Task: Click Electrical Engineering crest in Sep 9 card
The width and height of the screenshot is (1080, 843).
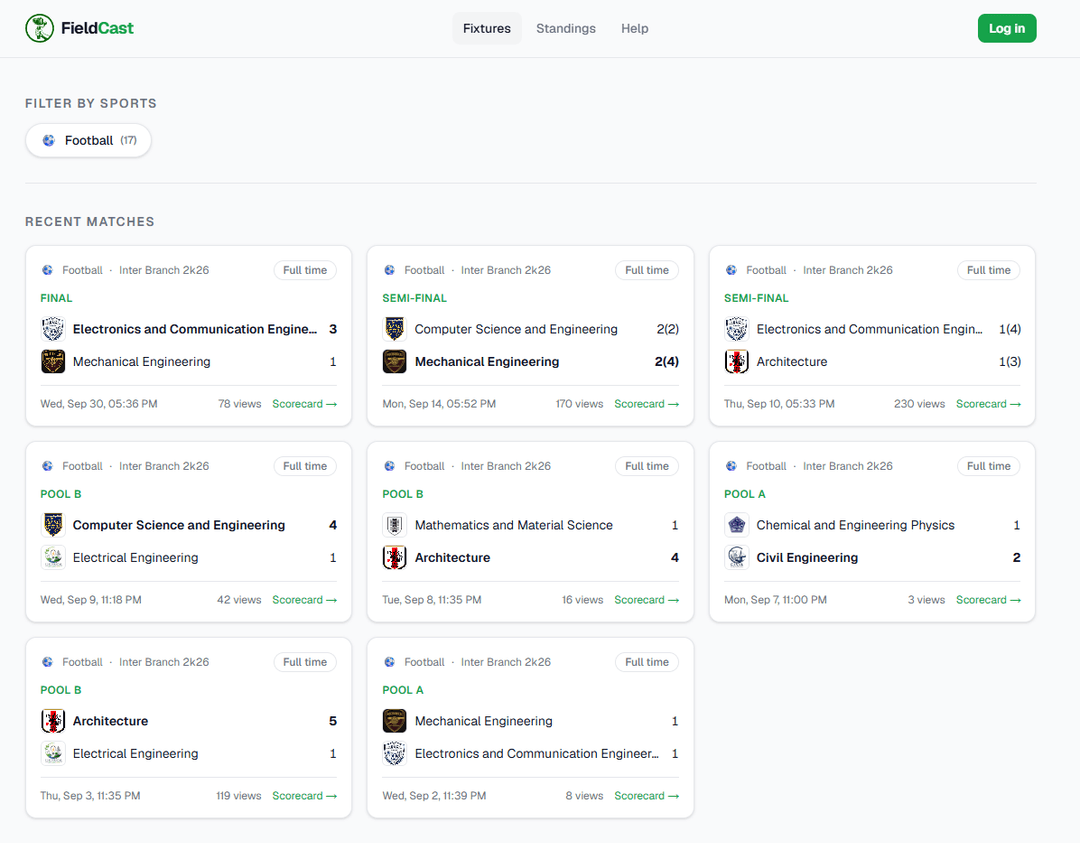Action: (x=53, y=557)
